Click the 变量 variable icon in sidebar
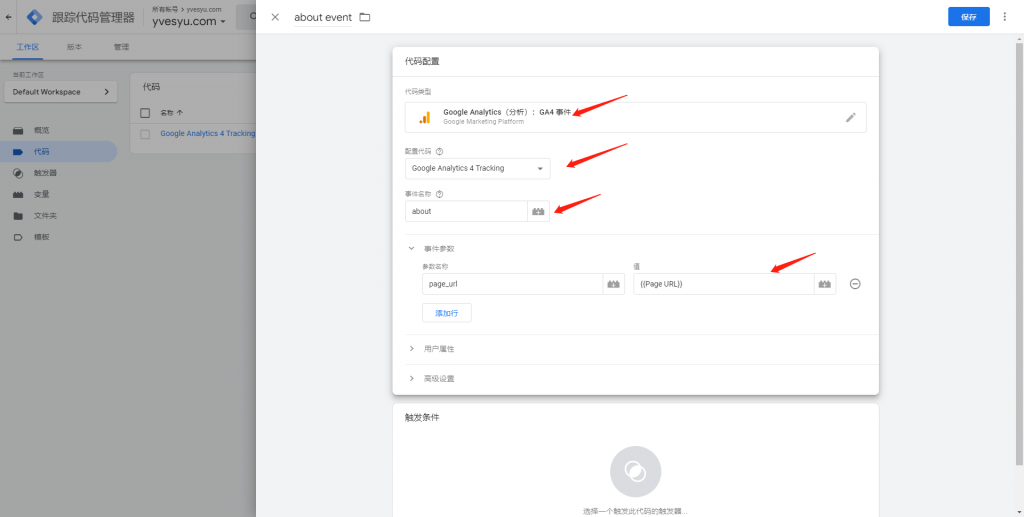 point(18,195)
